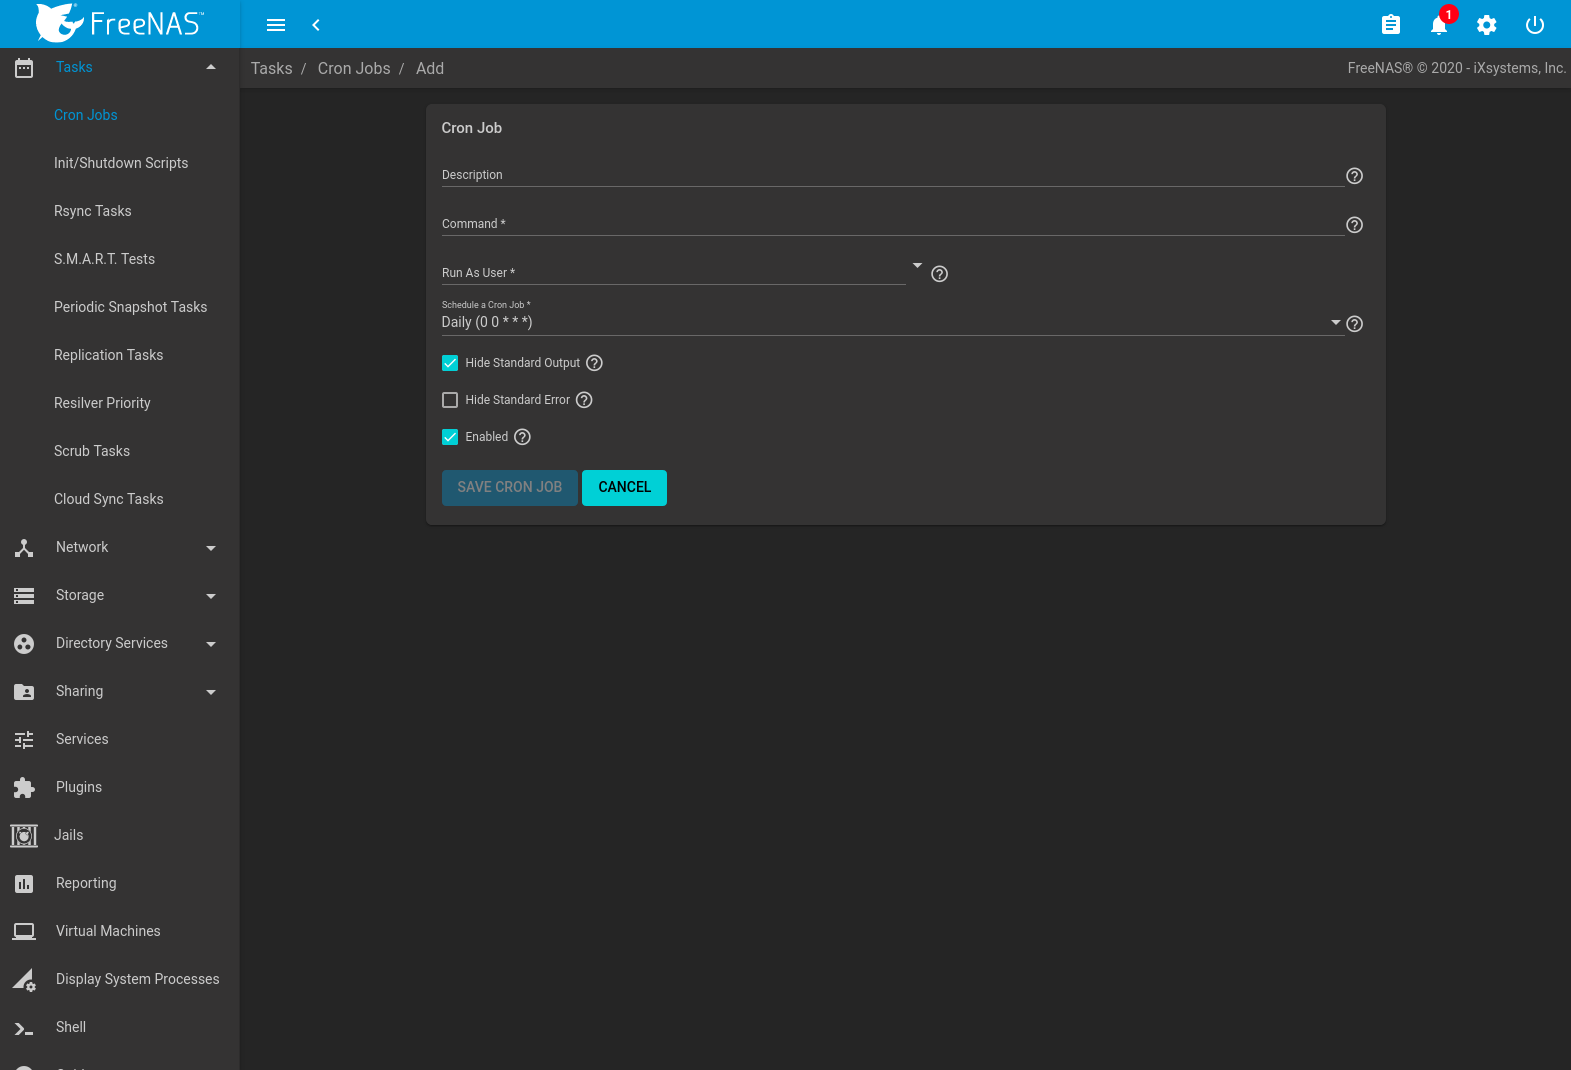This screenshot has height=1070, width=1571.
Task: Click the Cron Jobs breadcrumb link
Action: click(354, 68)
